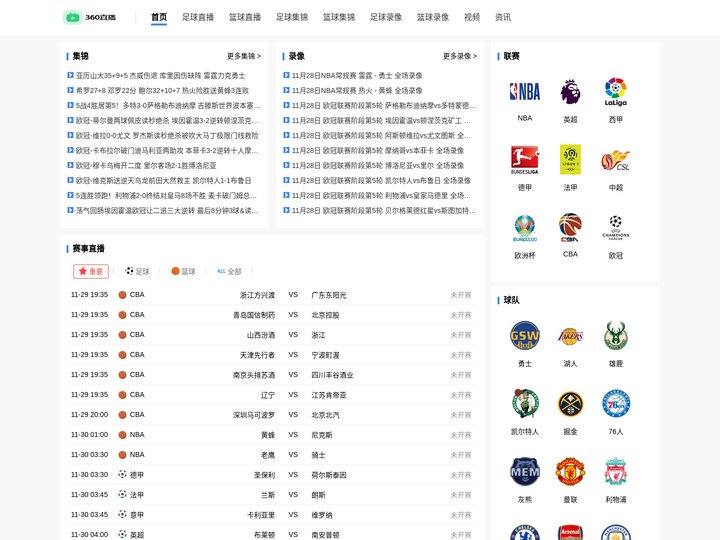Click the 360直播 logo
Viewport: 720px width, 540px height.
90,17
